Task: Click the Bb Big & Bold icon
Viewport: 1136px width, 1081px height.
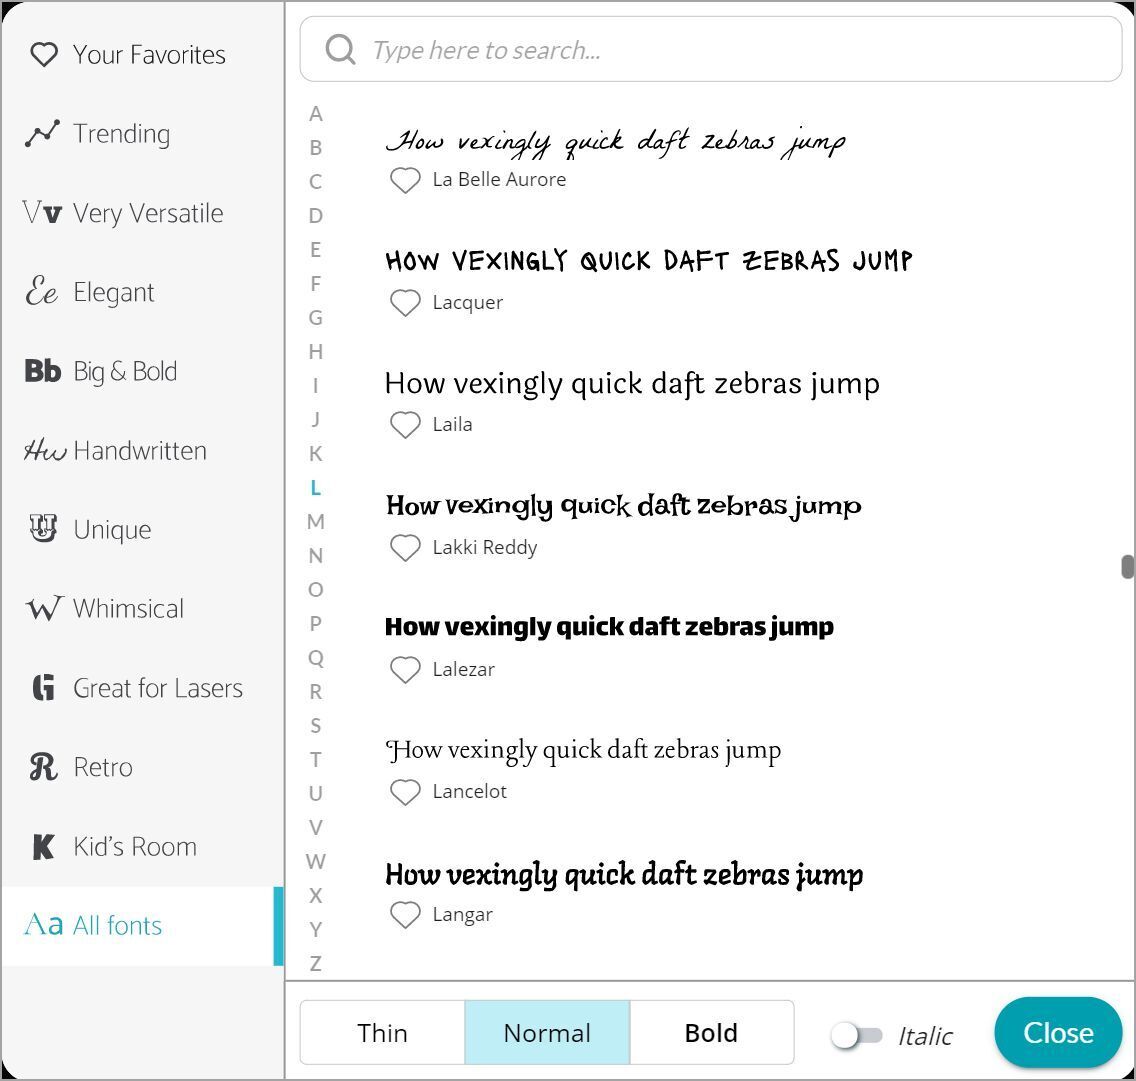Action: (x=43, y=370)
